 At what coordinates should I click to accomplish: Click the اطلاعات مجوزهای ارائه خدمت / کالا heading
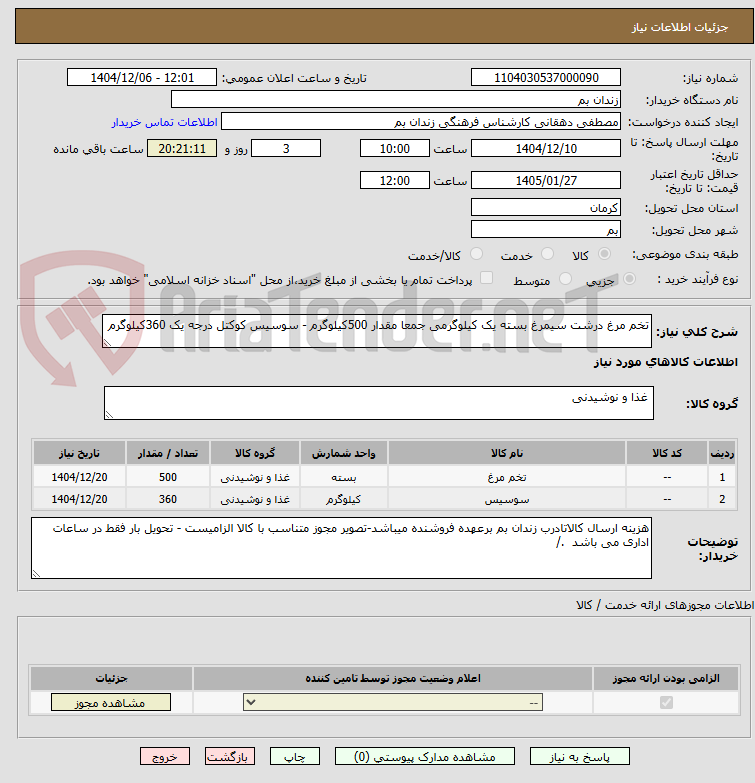(x=665, y=605)
